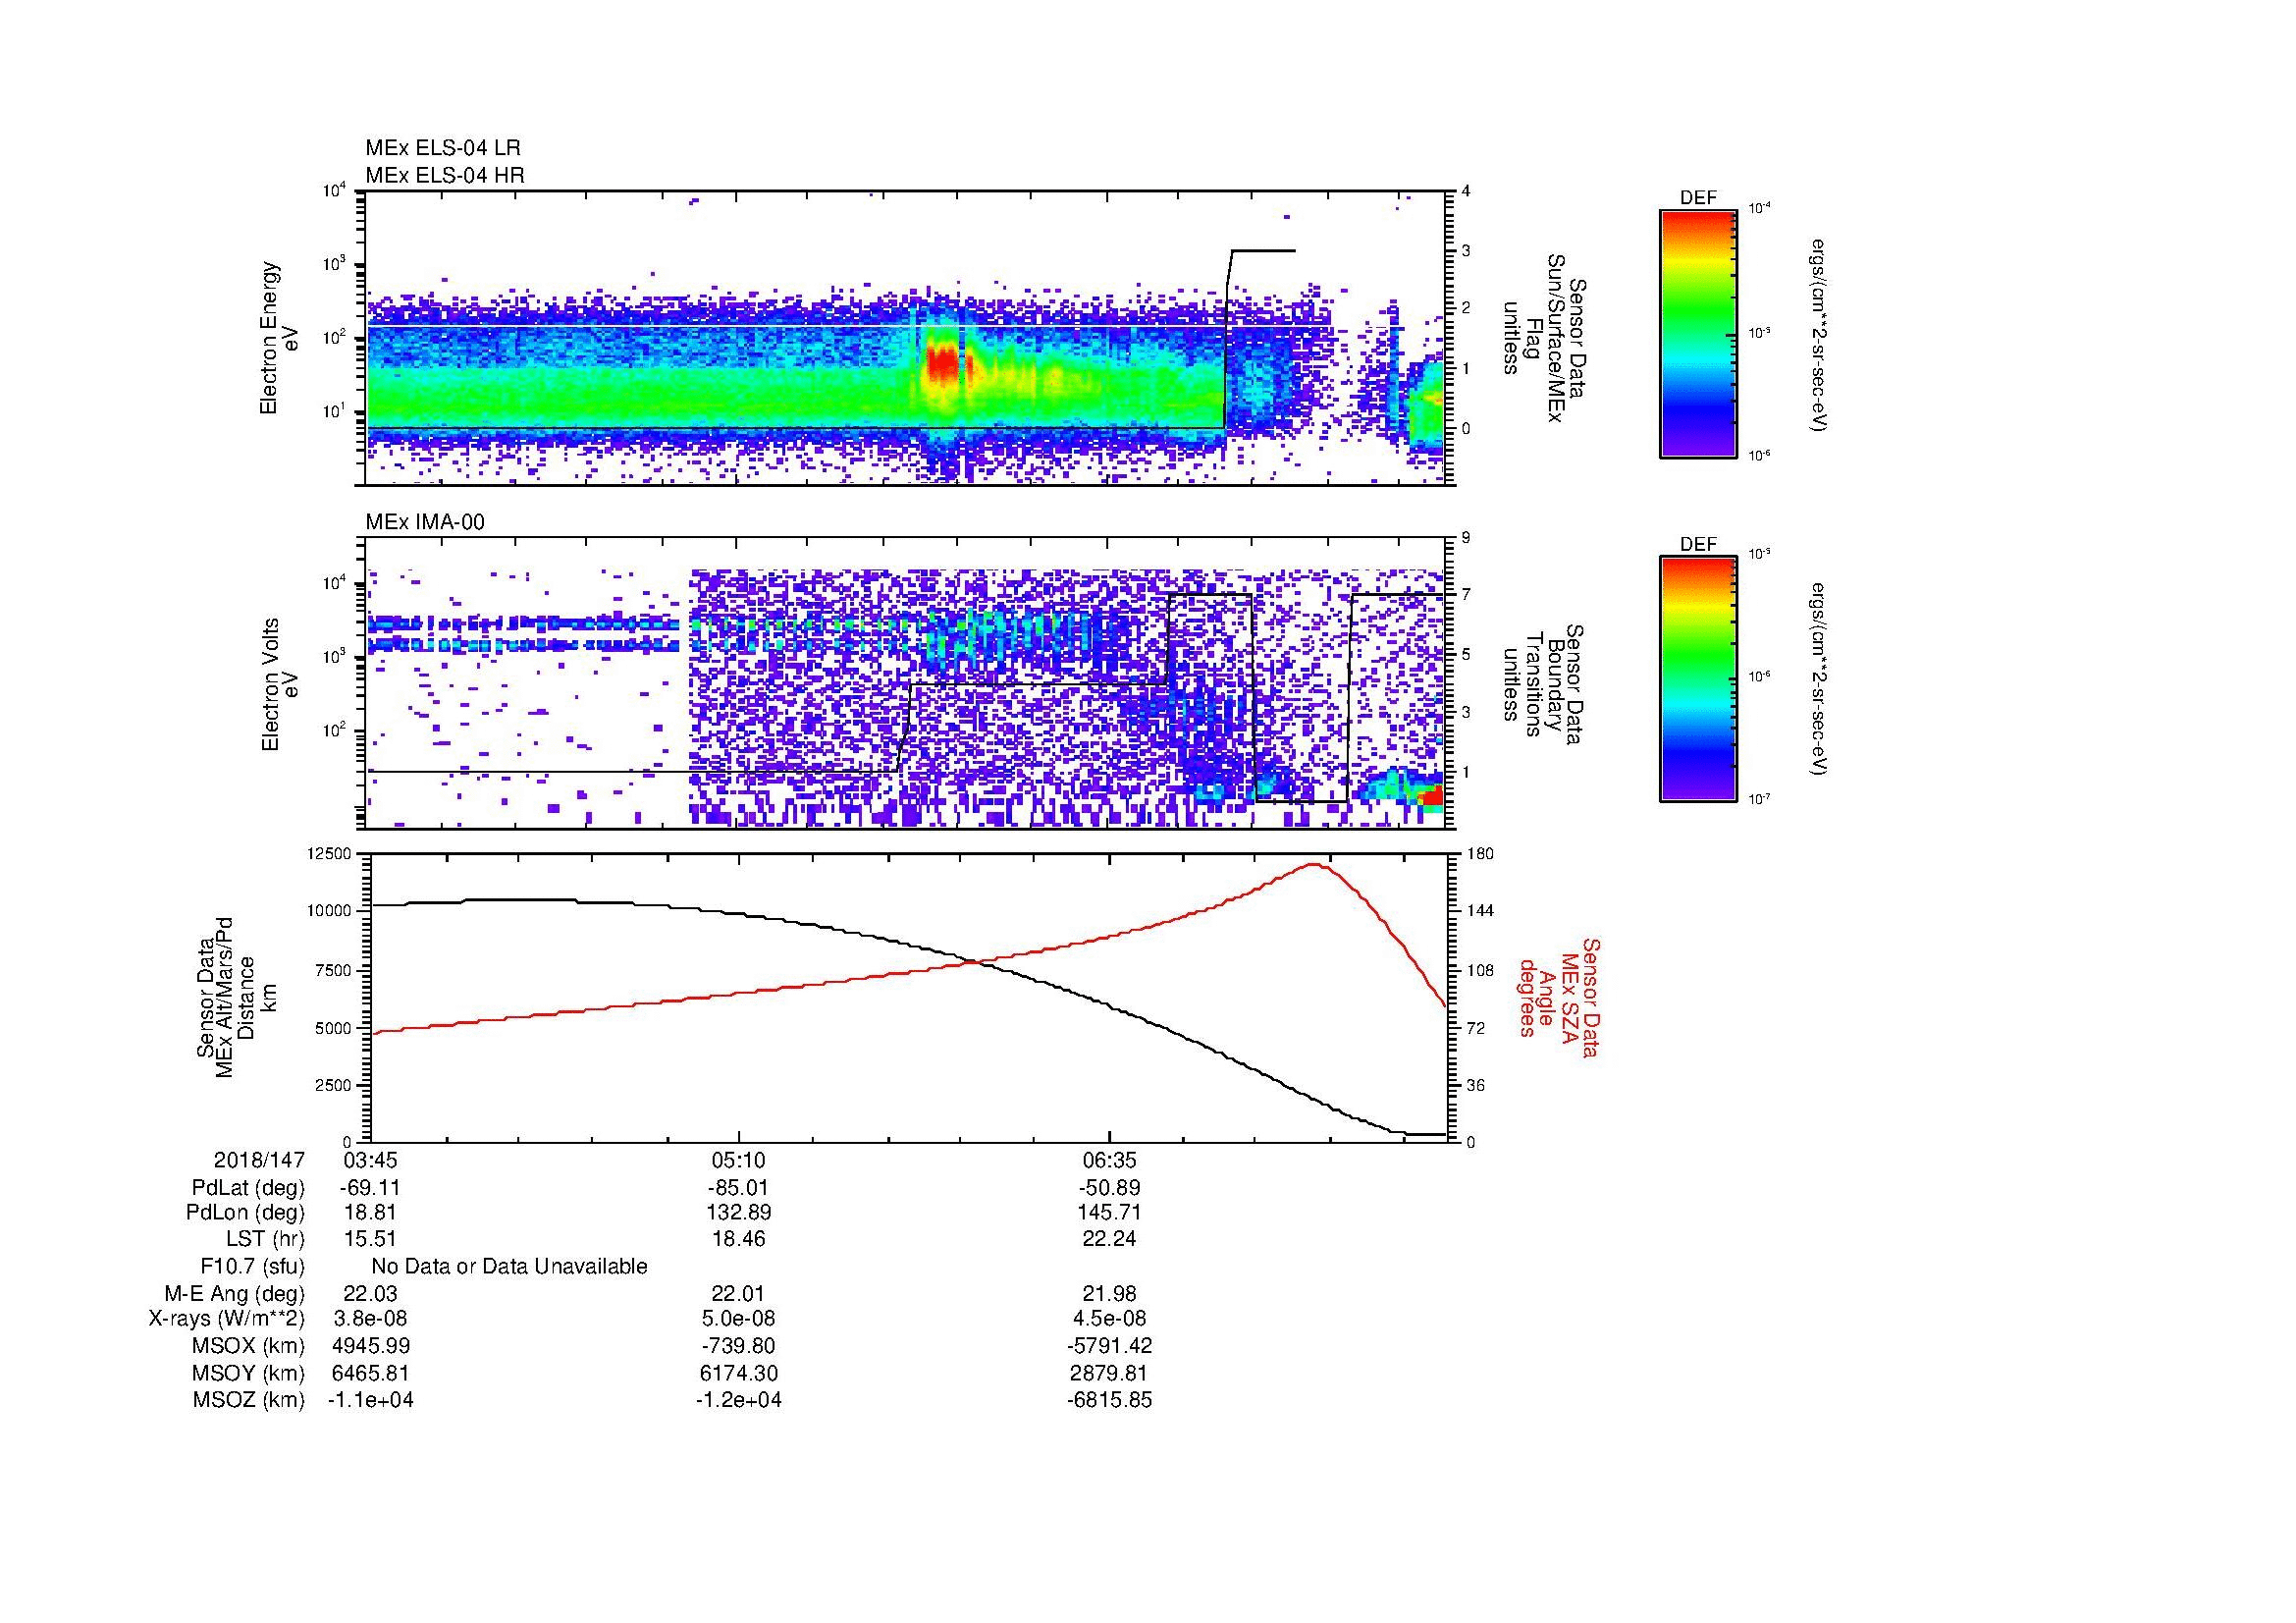Screen dimensions: 2296x1623
Task: Click the PdLat value -85.01
Action: point(738,1188)
